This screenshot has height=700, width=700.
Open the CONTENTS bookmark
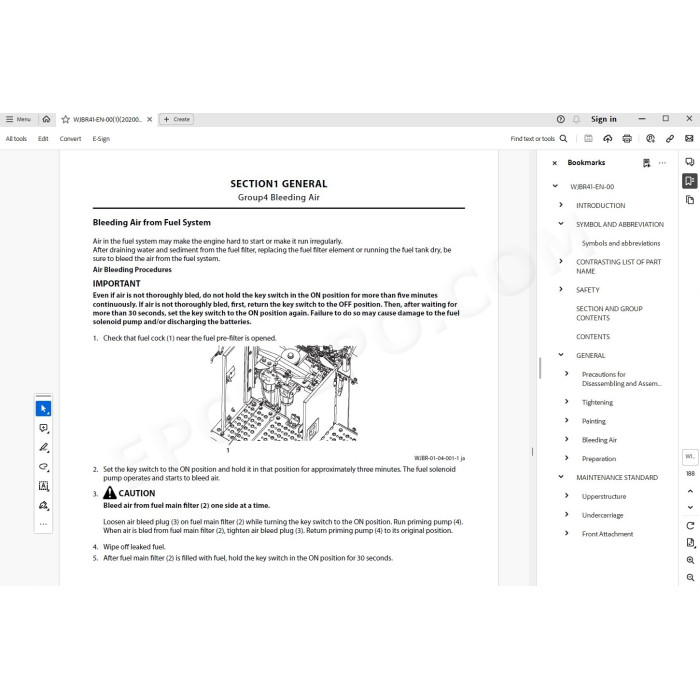coord(593,337)
